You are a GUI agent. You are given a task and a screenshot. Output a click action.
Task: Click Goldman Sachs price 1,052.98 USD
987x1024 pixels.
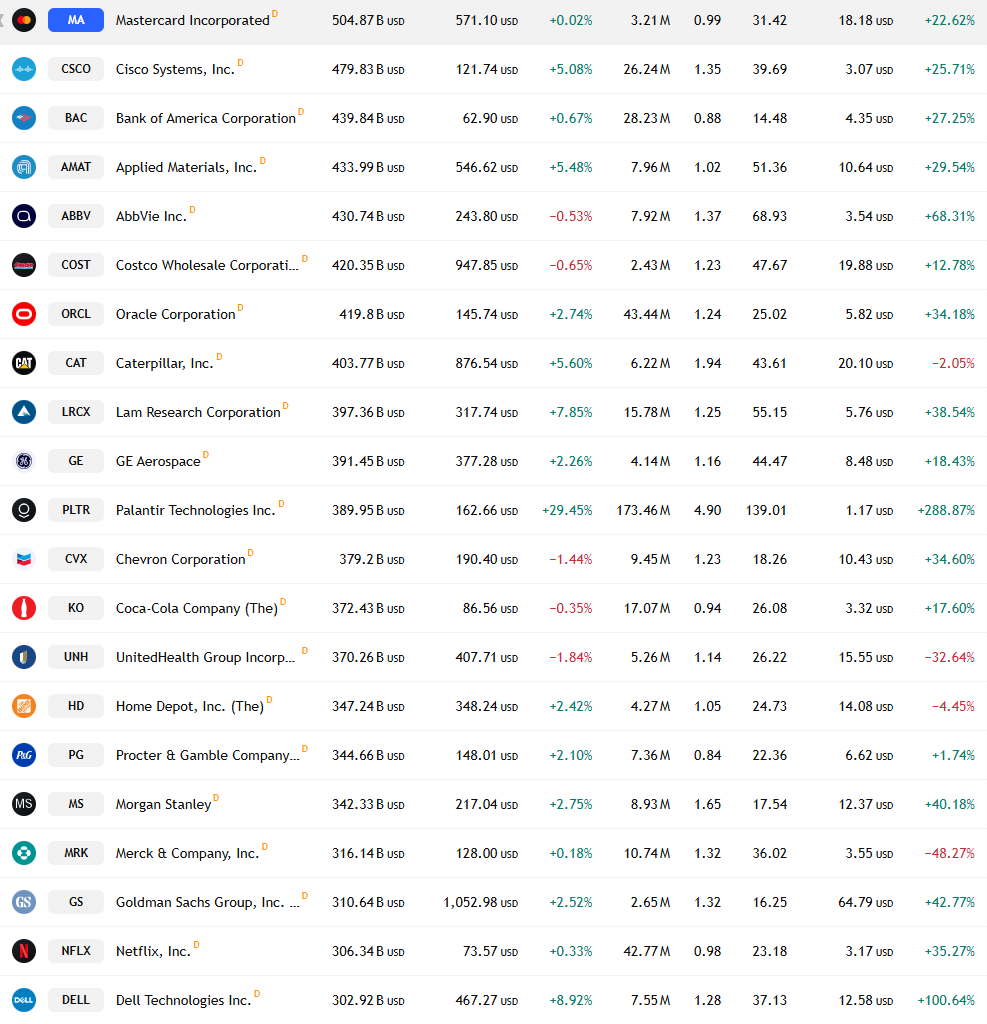(481, 902)
